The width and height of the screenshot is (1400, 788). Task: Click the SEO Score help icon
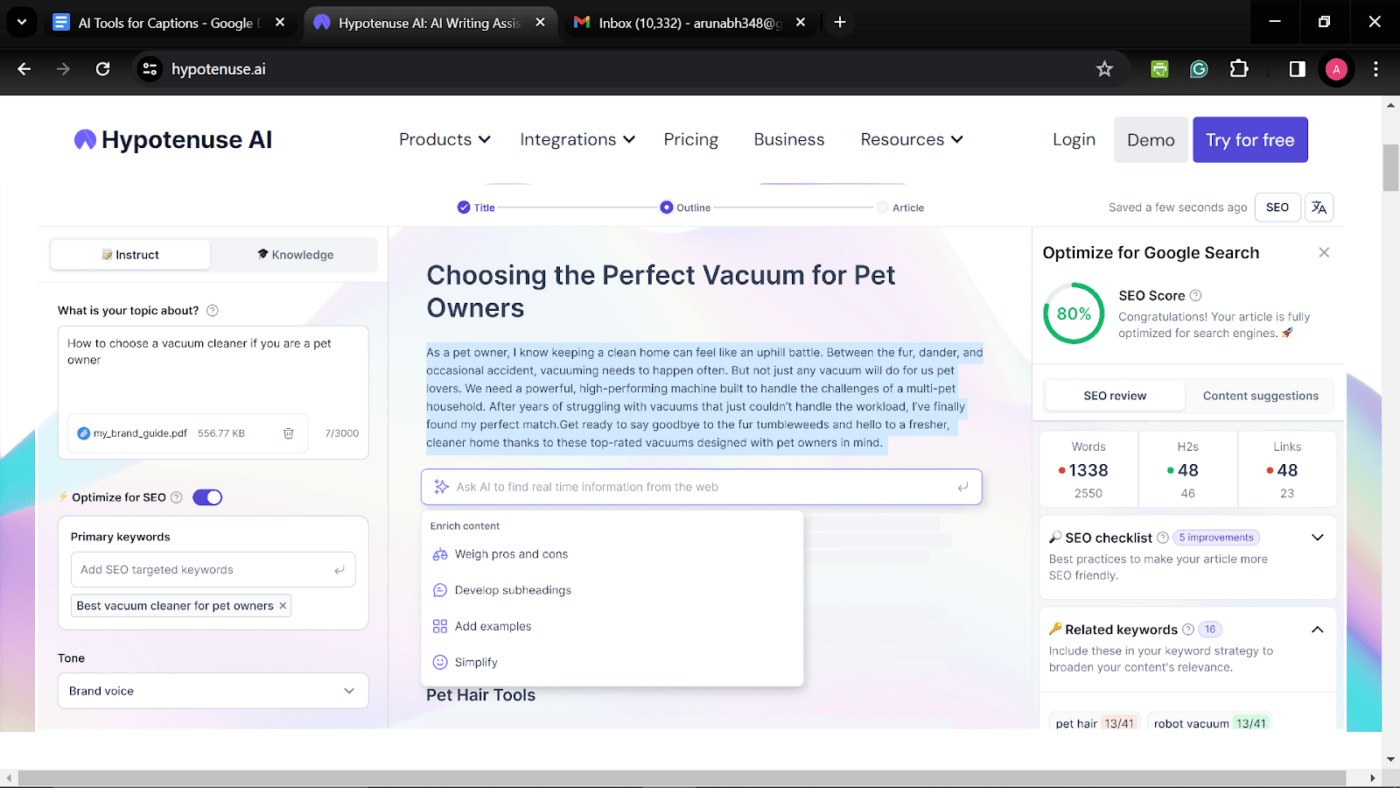tap(1196, 296)
